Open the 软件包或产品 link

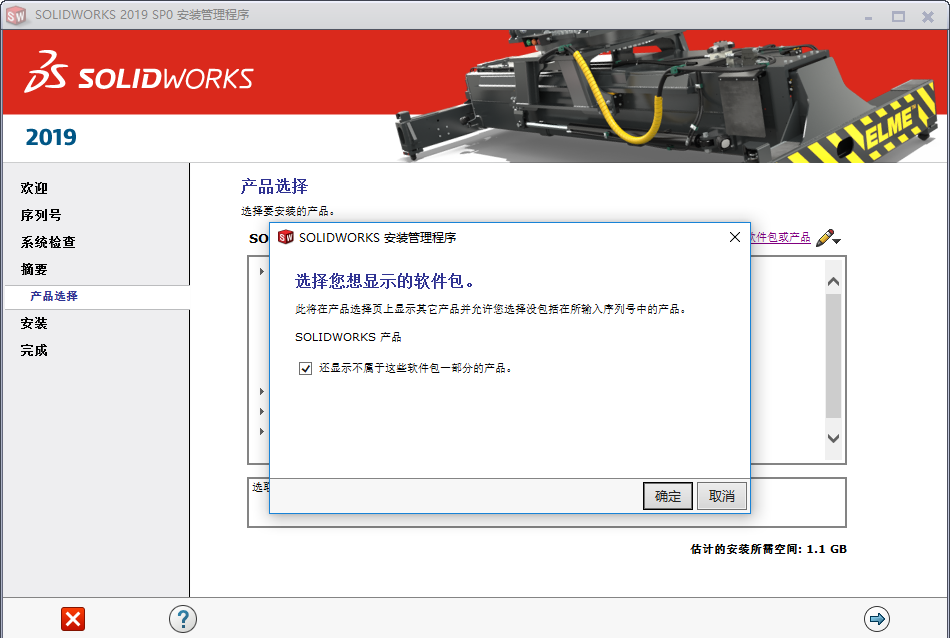coord(780,238)
